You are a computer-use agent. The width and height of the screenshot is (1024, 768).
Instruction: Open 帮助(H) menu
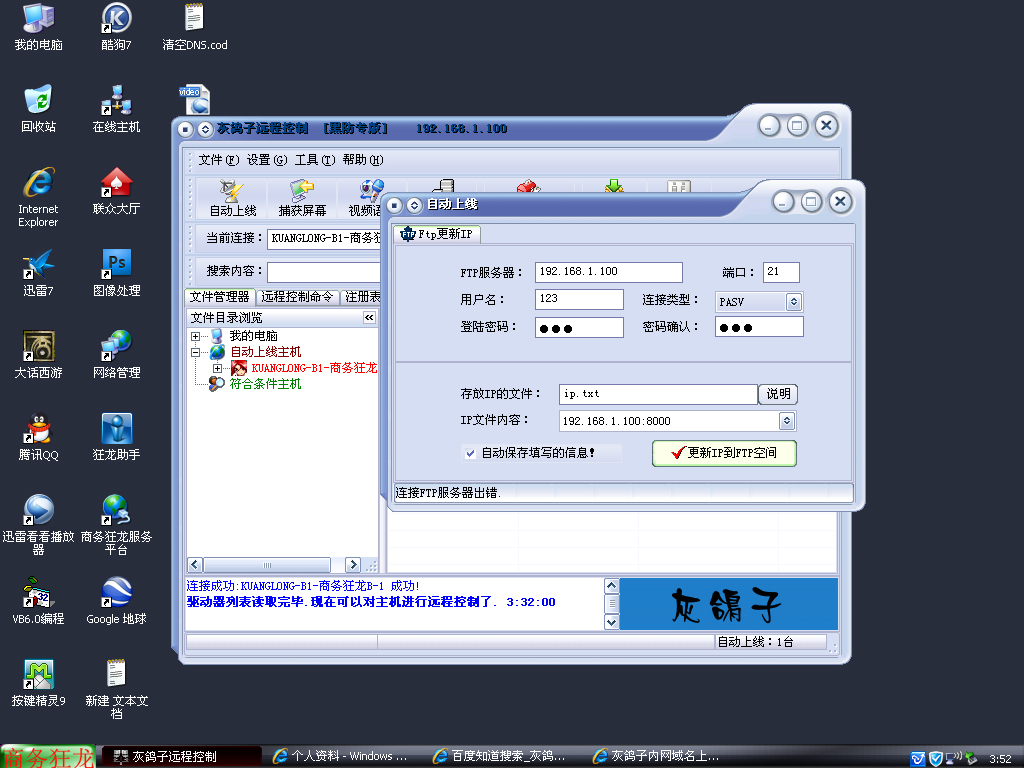[x=363, y=160]
